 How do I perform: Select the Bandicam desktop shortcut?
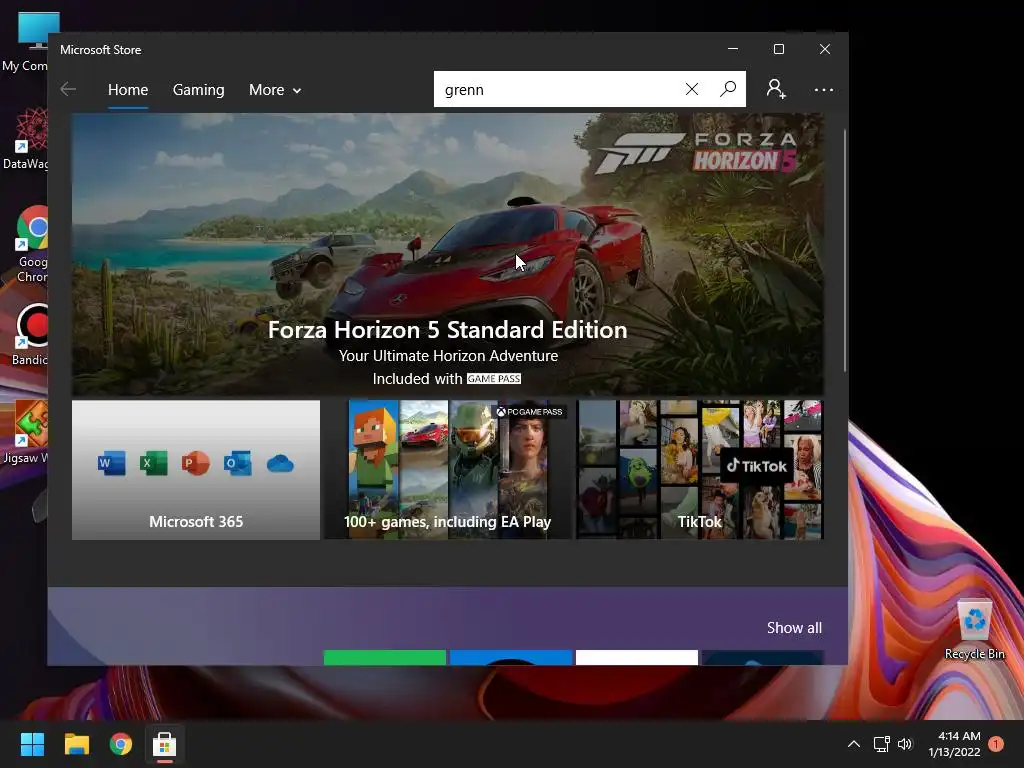(x=30, y=334)
